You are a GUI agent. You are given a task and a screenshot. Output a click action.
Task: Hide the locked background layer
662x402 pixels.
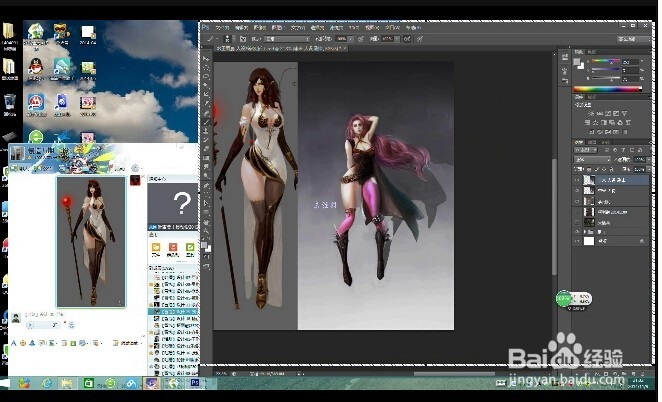tap(577, 241)
